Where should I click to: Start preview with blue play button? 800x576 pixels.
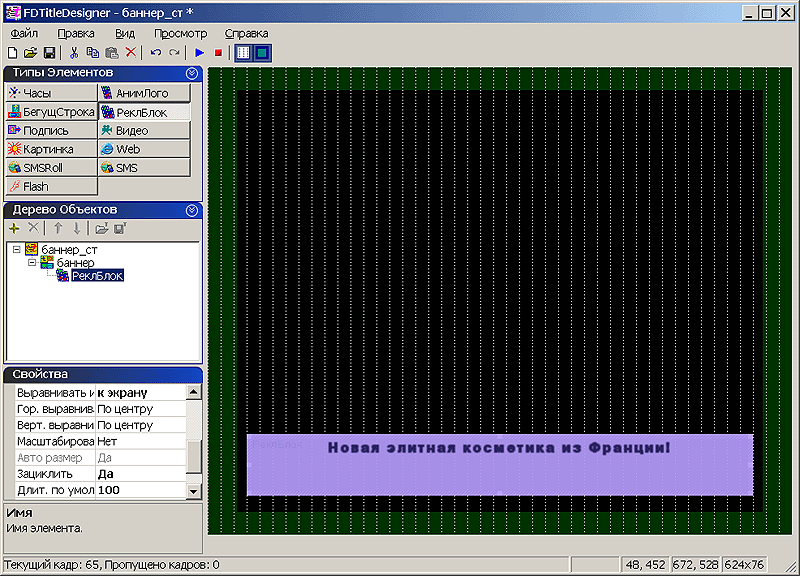tap(199, 53)
